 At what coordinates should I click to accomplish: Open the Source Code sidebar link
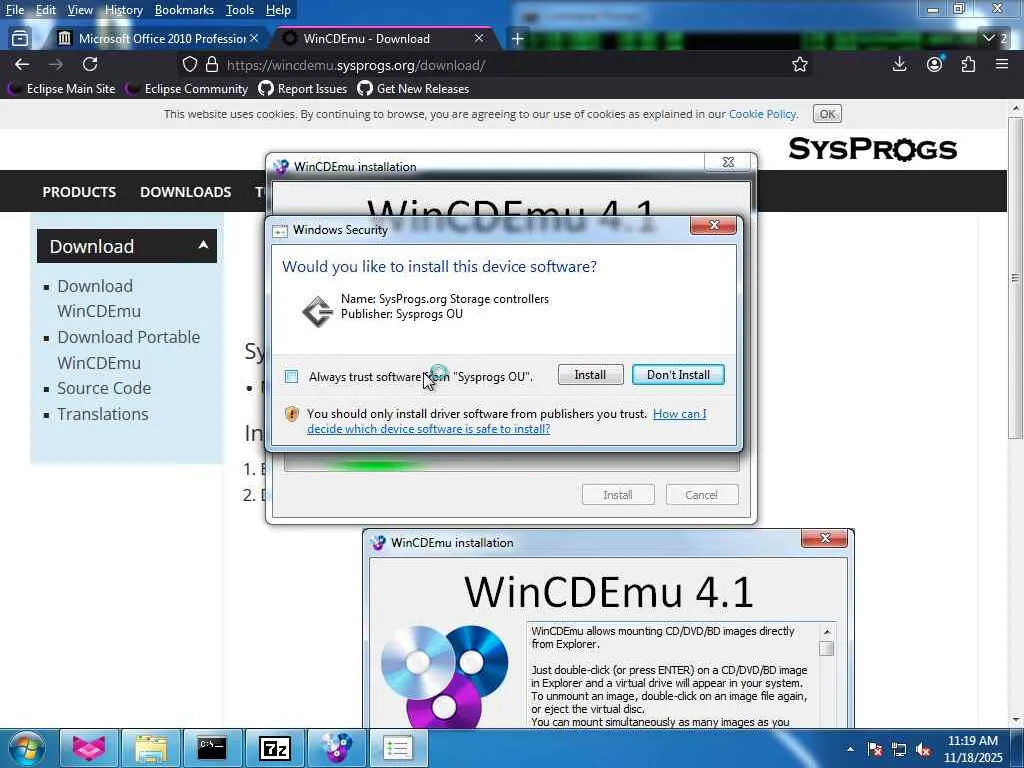pyautogui.click(x=104, y=388)
